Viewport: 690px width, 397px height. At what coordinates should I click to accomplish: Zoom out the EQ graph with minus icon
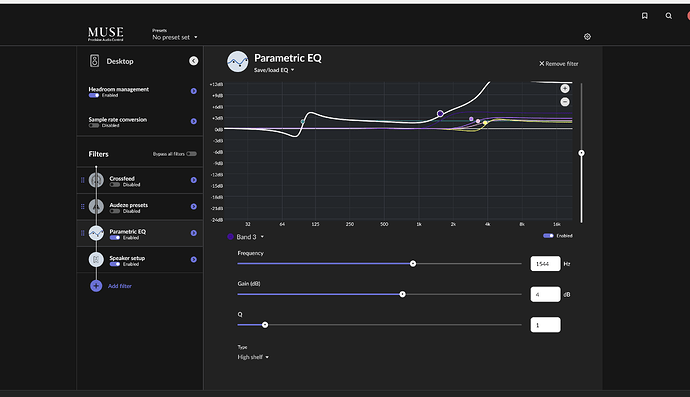pos(565,102)
